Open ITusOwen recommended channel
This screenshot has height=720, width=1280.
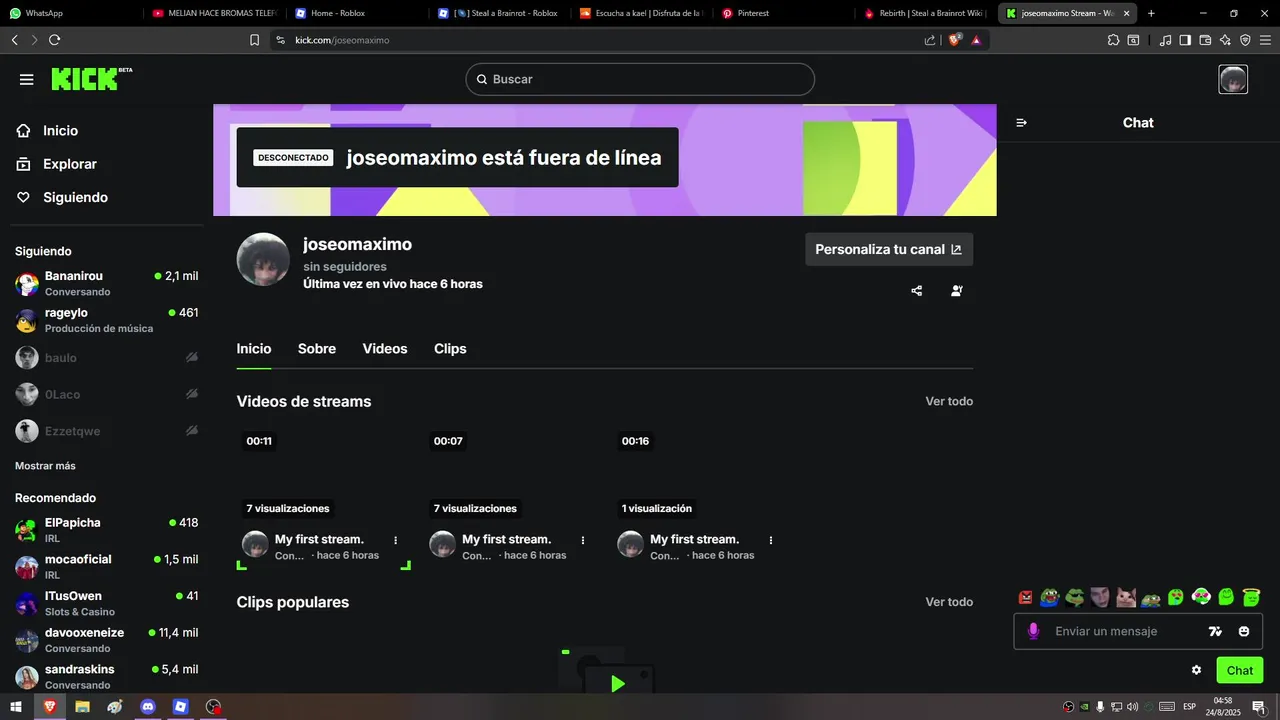[x=106, y=604]
